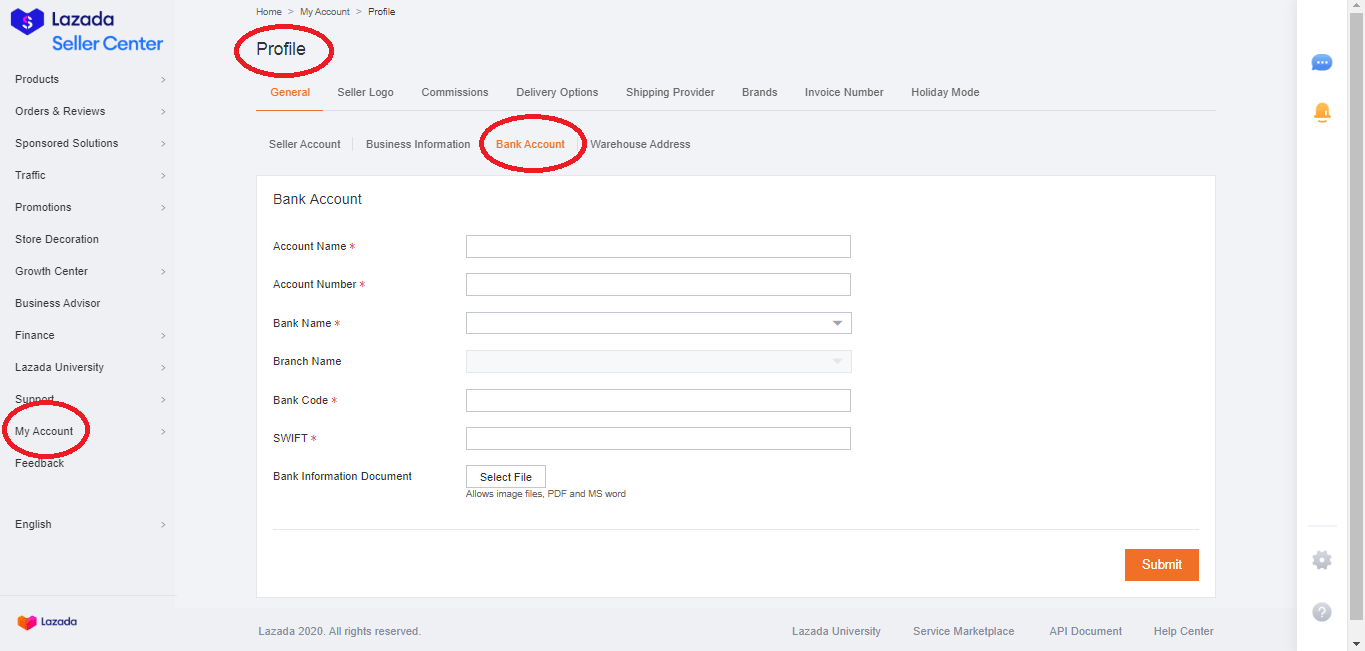Open the Help Center footer link
This screenshot has height=651, width=1365.
[1183, 631]
